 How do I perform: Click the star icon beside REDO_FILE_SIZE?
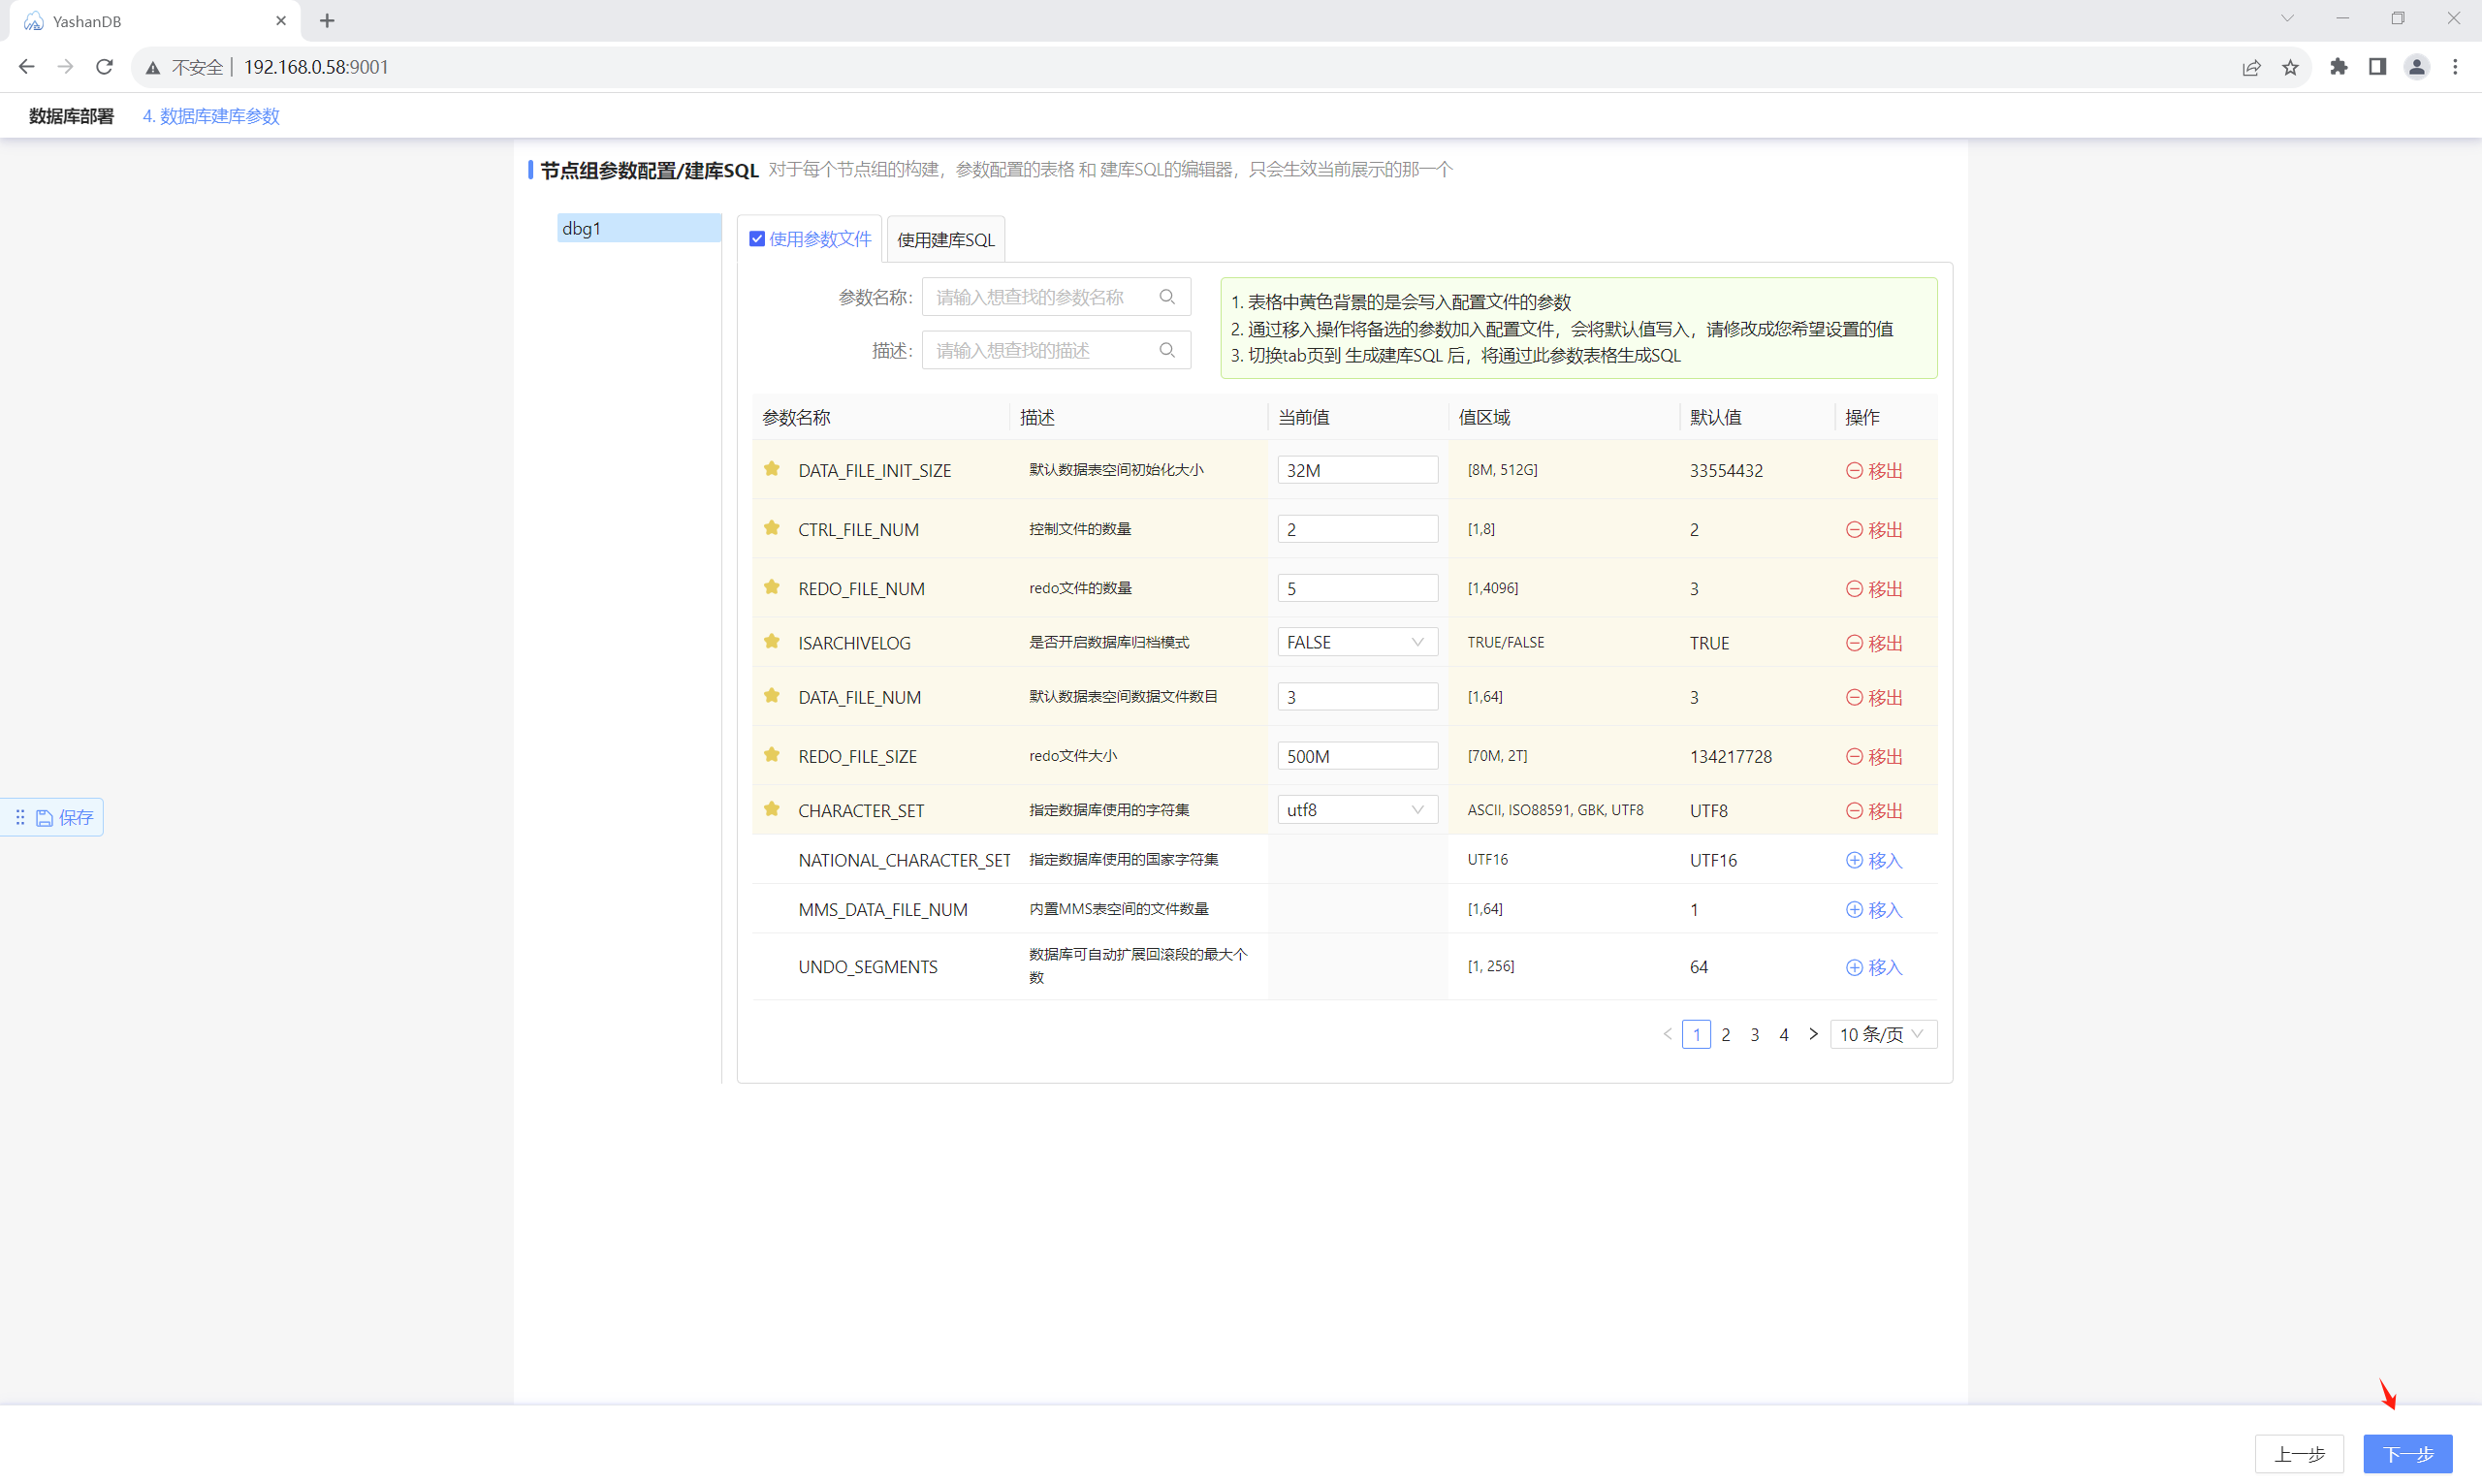[771, 755]
